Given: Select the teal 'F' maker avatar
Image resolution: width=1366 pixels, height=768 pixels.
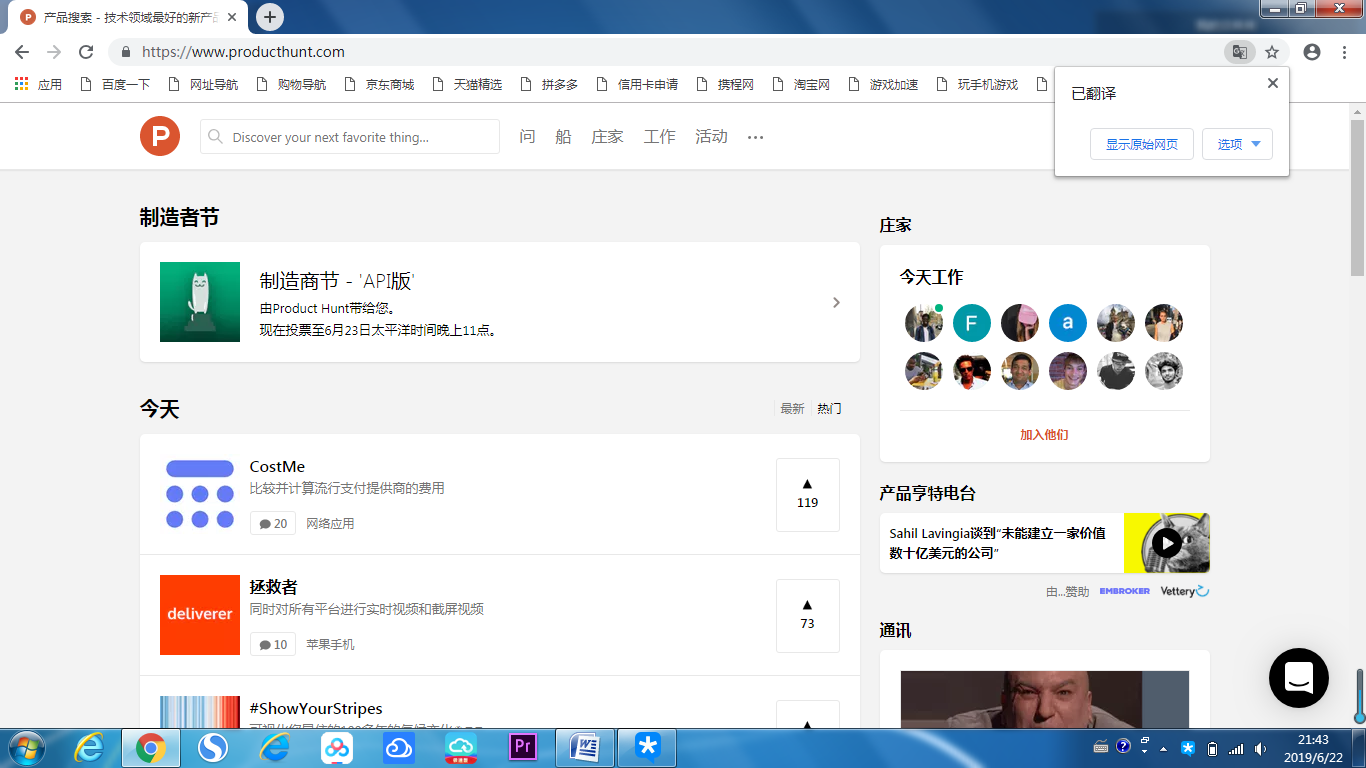Looking at the screenshot, I should tap(972, 323).
